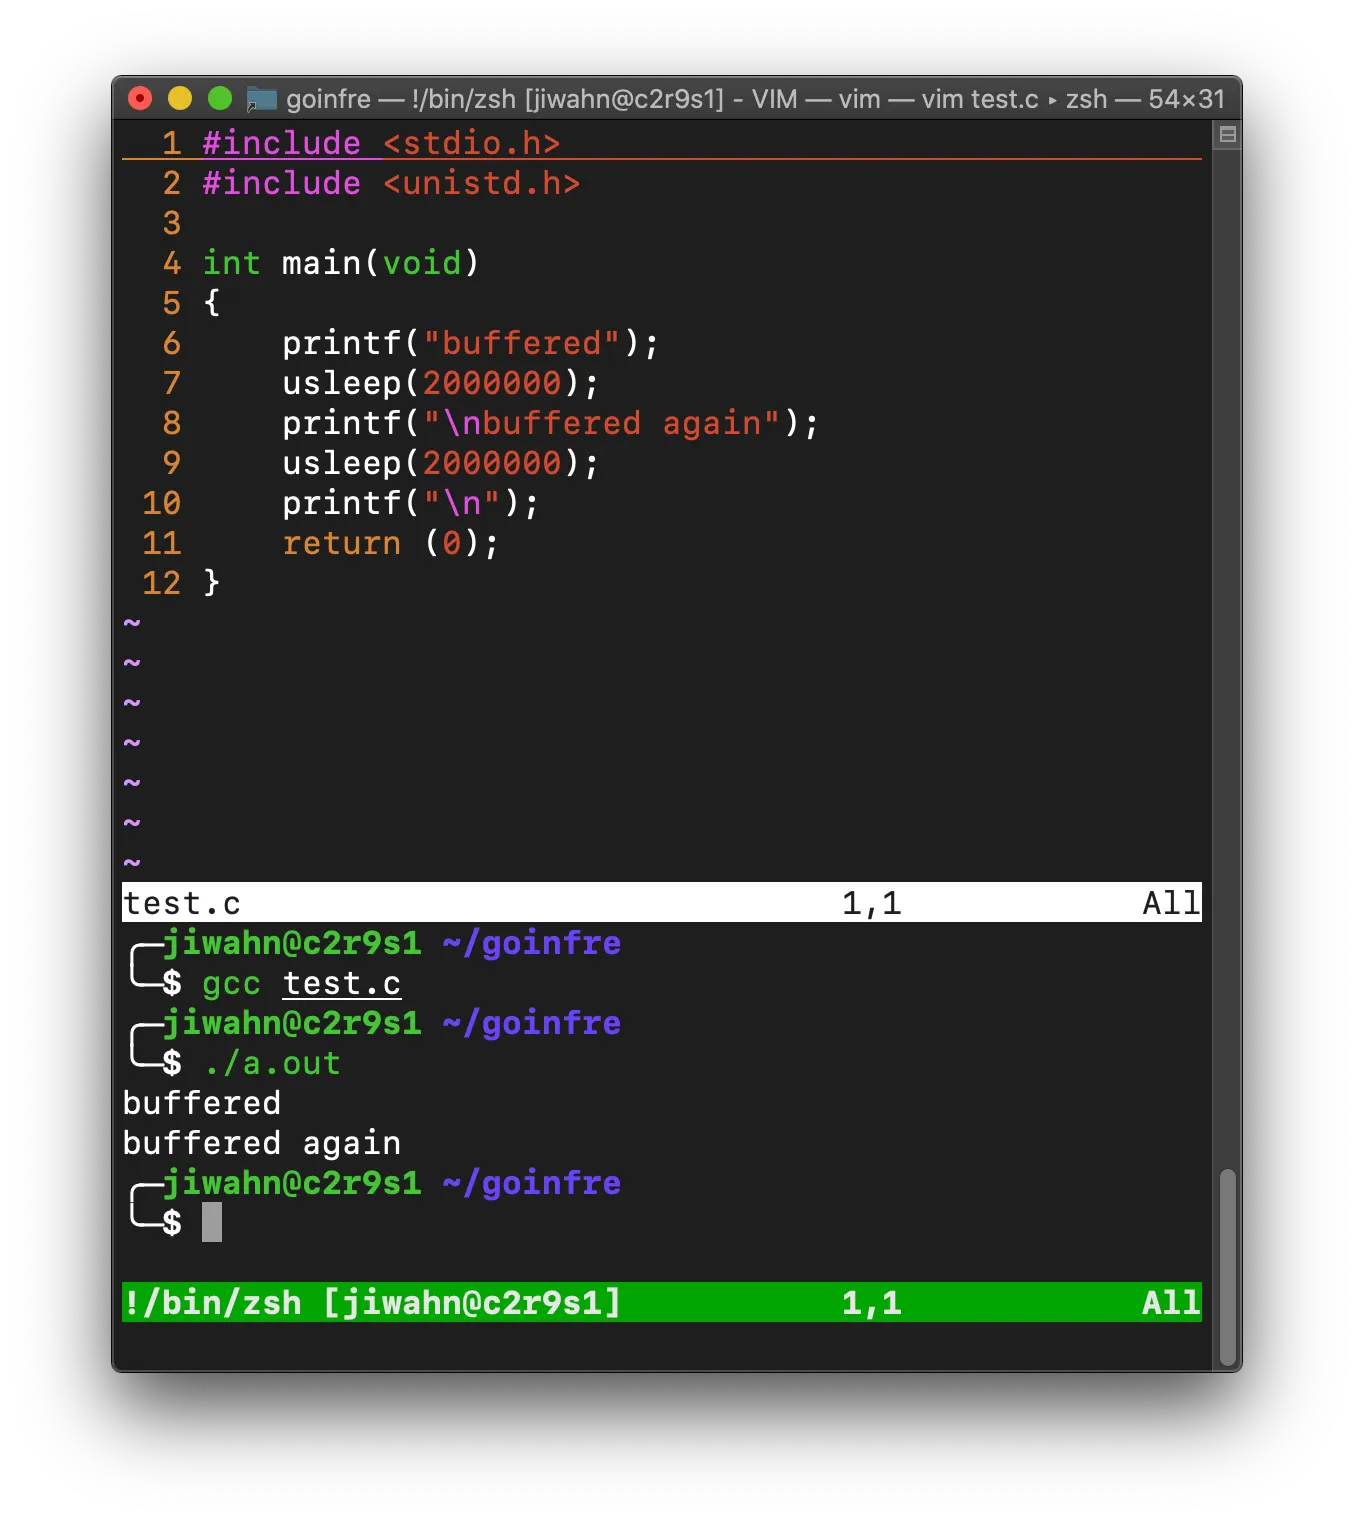Click '!/bin/zsh [jiwahn@c2r9s1]' in green status line
The height and width of the screenshot is (1520, 1354).
(x=371, y=1302)
